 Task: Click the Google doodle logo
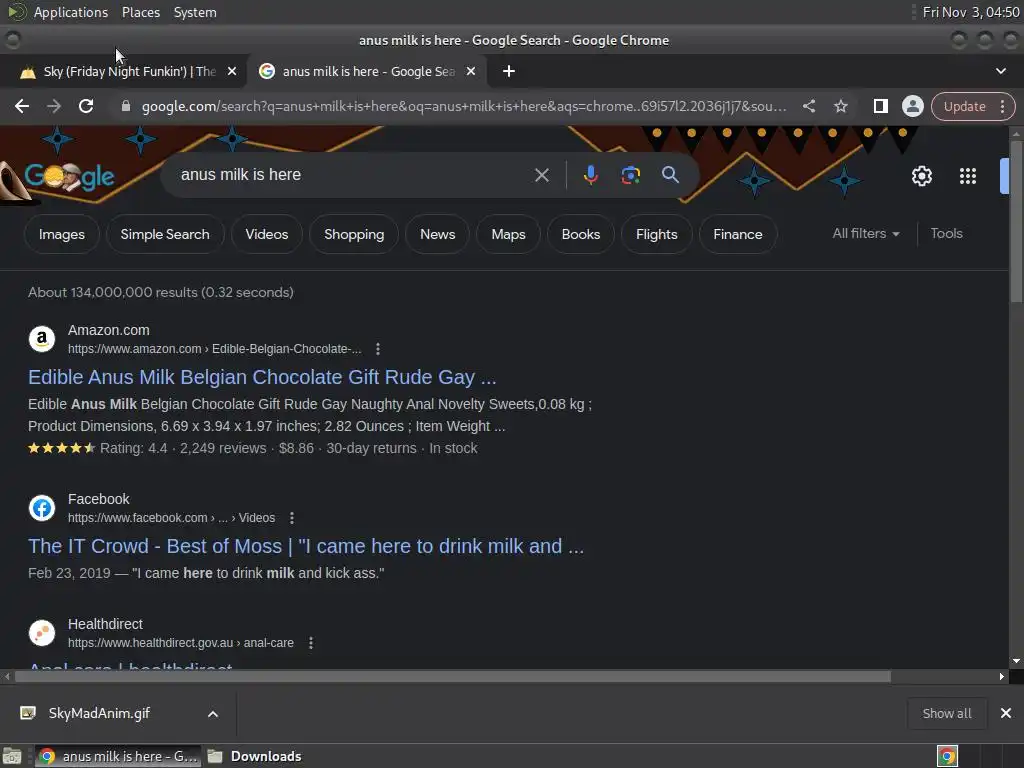pos(69,176)
